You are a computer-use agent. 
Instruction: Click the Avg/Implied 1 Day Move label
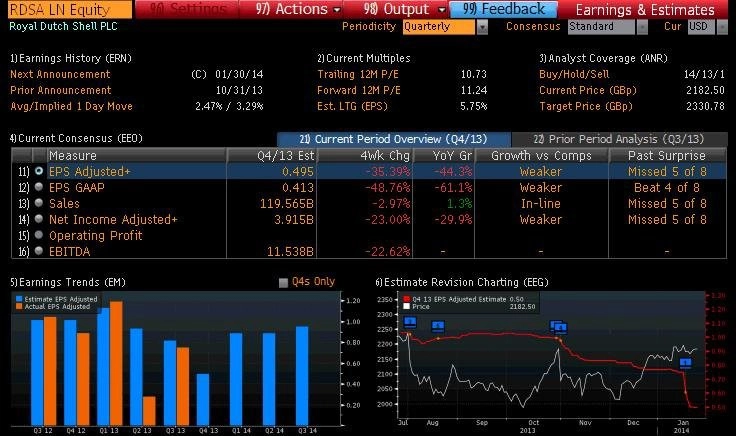coord(71,106)
